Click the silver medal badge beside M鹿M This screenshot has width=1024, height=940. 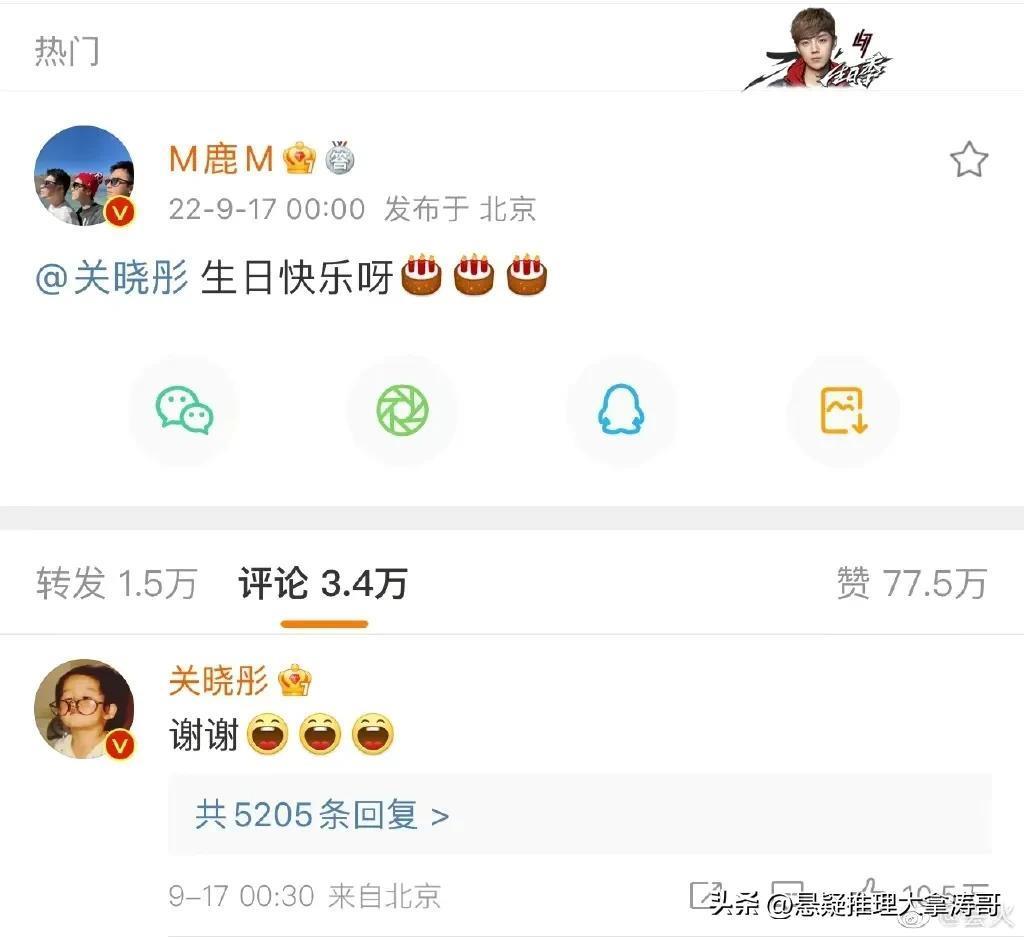(x=340, y=157)
